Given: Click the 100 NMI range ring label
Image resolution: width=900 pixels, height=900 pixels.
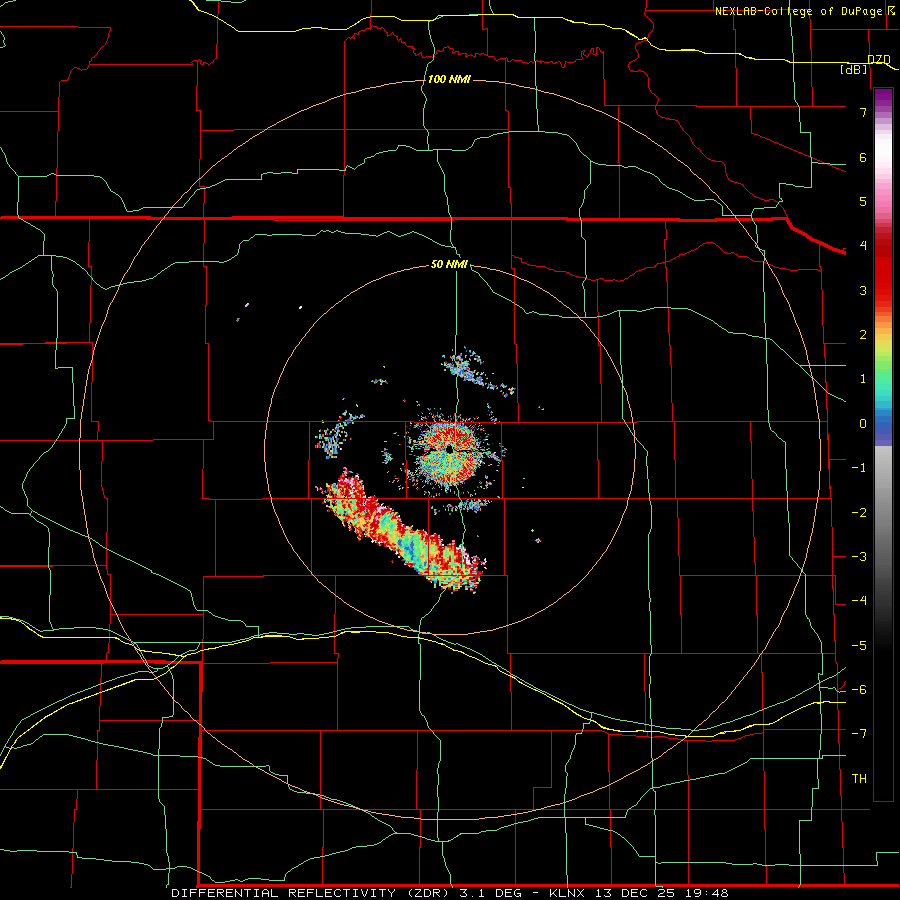Looking at the screenshot, I should click(449, 79).
